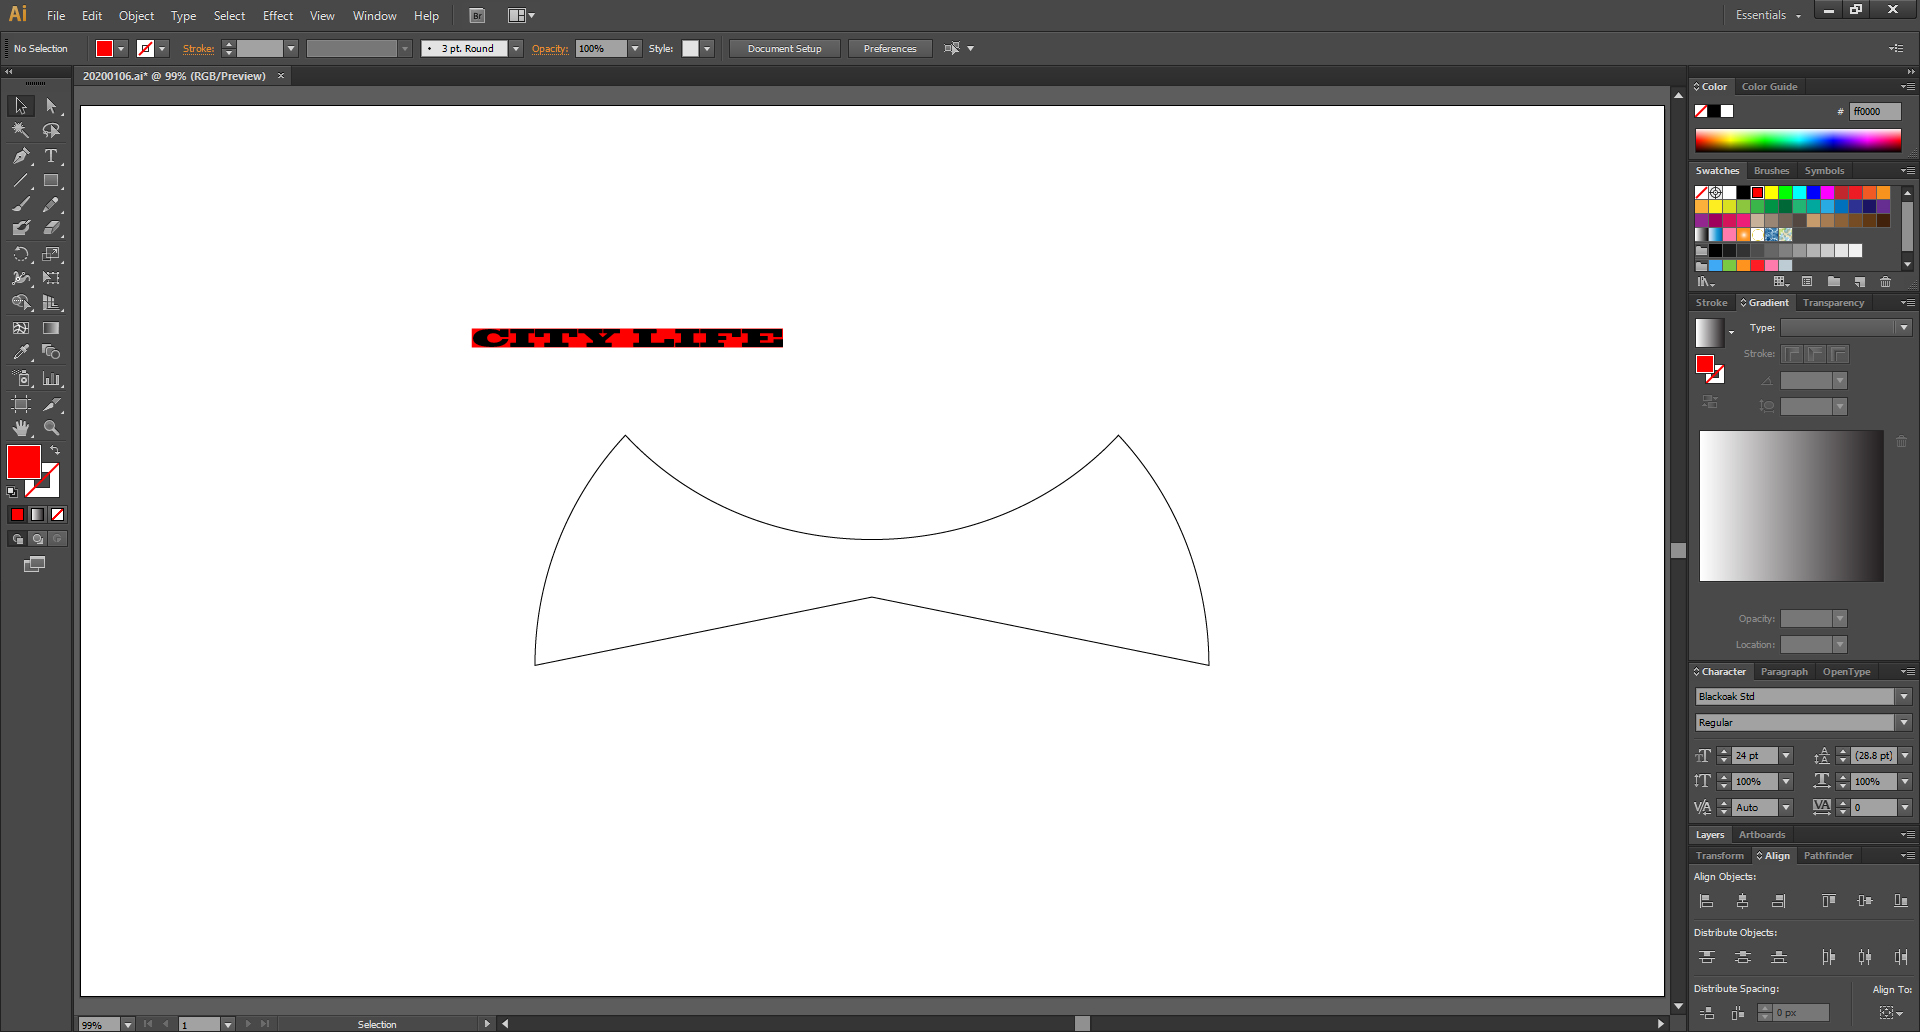Select the Rotate tool
The image size is (1920, 1032).
pyautogui.click(x=21, y=254)
